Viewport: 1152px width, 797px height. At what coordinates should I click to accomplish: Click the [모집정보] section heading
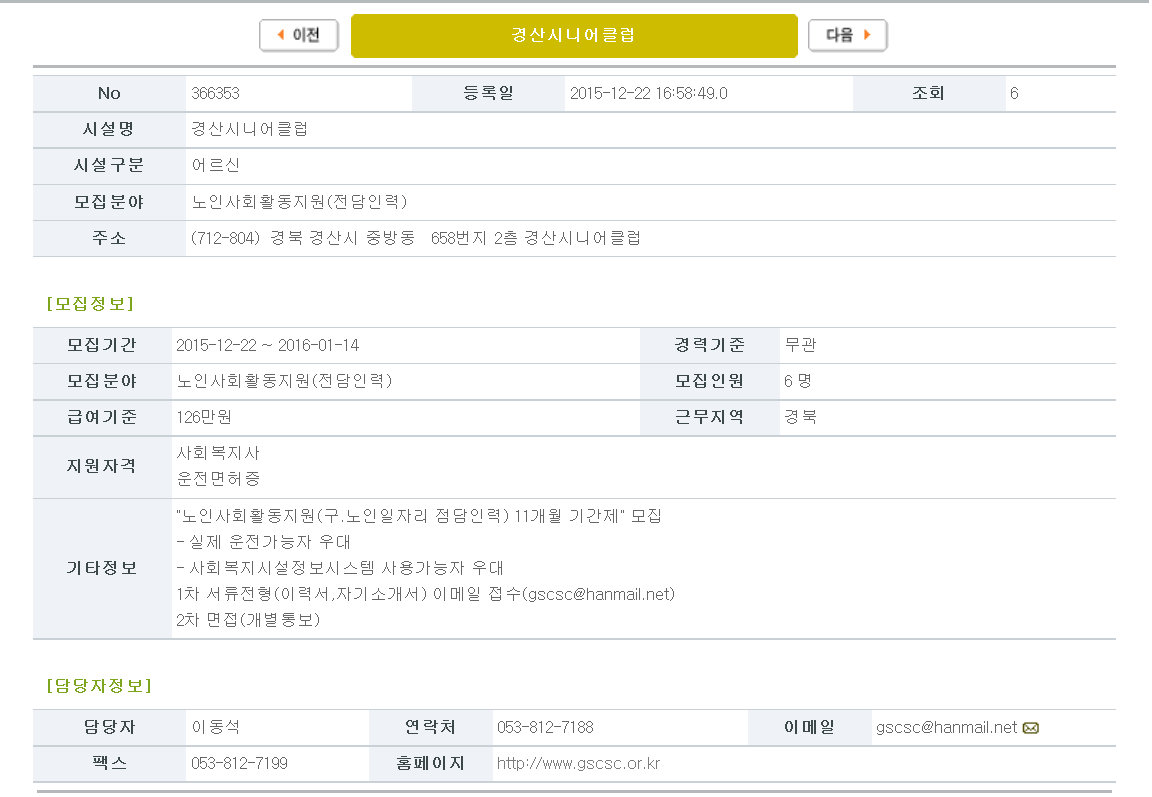coord(90,303)
